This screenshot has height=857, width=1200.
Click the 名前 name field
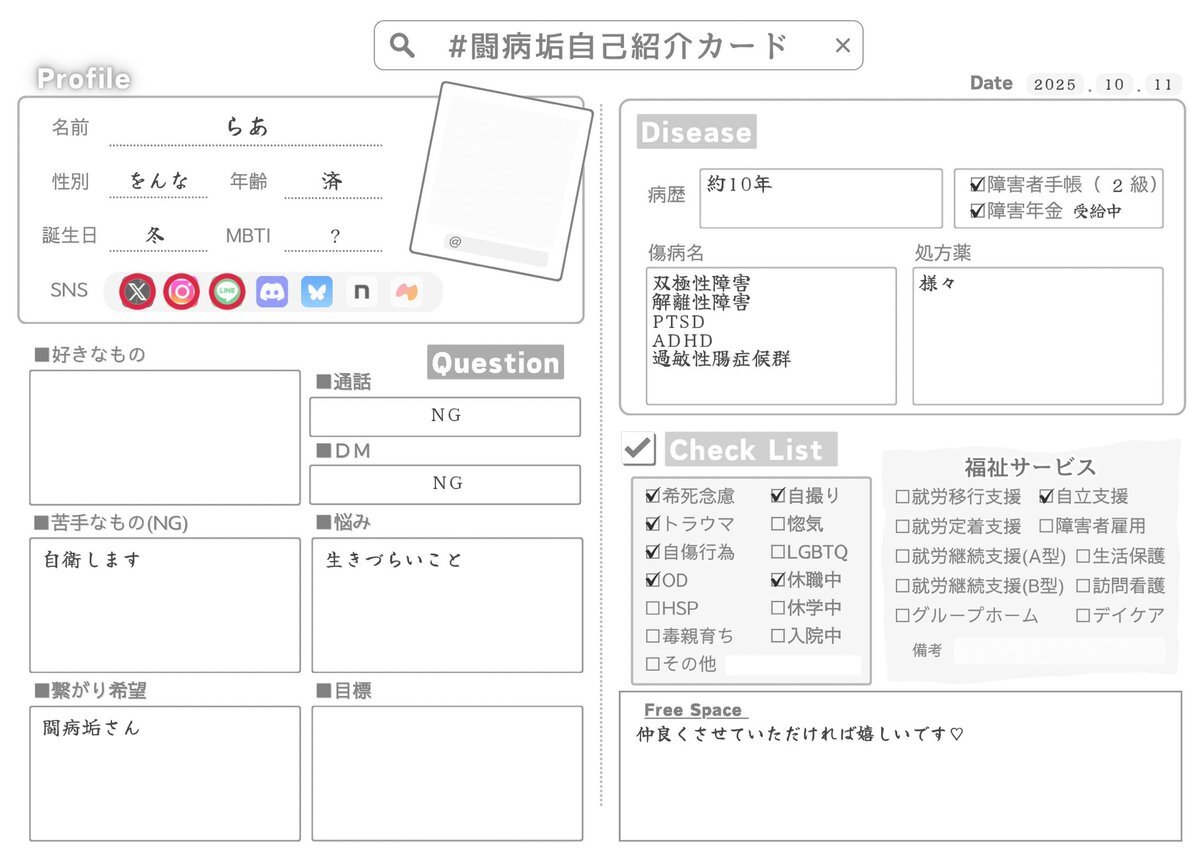point(245,128)
